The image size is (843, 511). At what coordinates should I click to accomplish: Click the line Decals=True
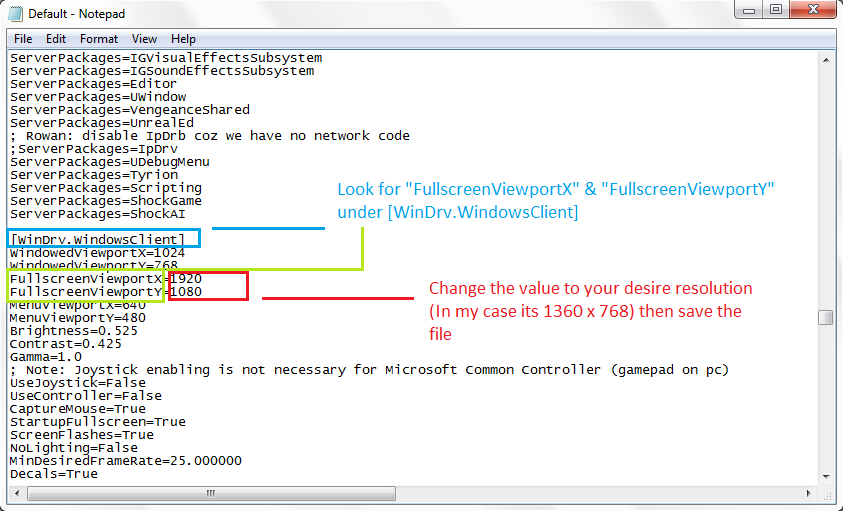coord(54,474)
